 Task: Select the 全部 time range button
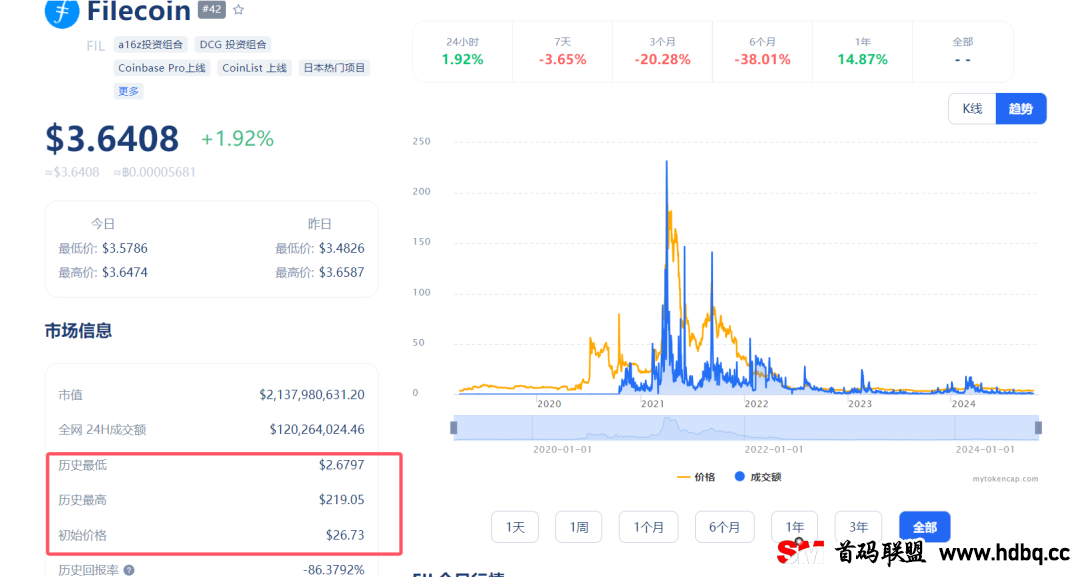coord(924,527)
